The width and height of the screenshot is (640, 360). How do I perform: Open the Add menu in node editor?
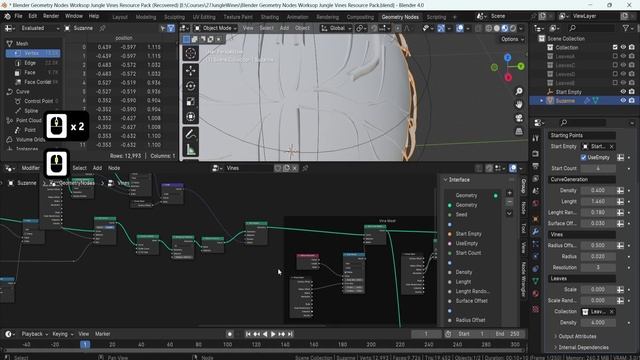click(x=97, y=168)
